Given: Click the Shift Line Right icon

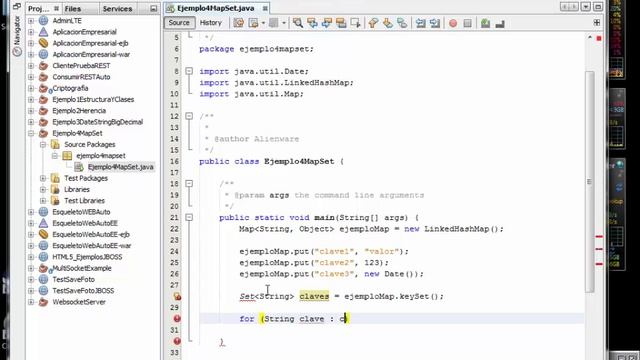Looking at the screenshot, I should (435, 23).
